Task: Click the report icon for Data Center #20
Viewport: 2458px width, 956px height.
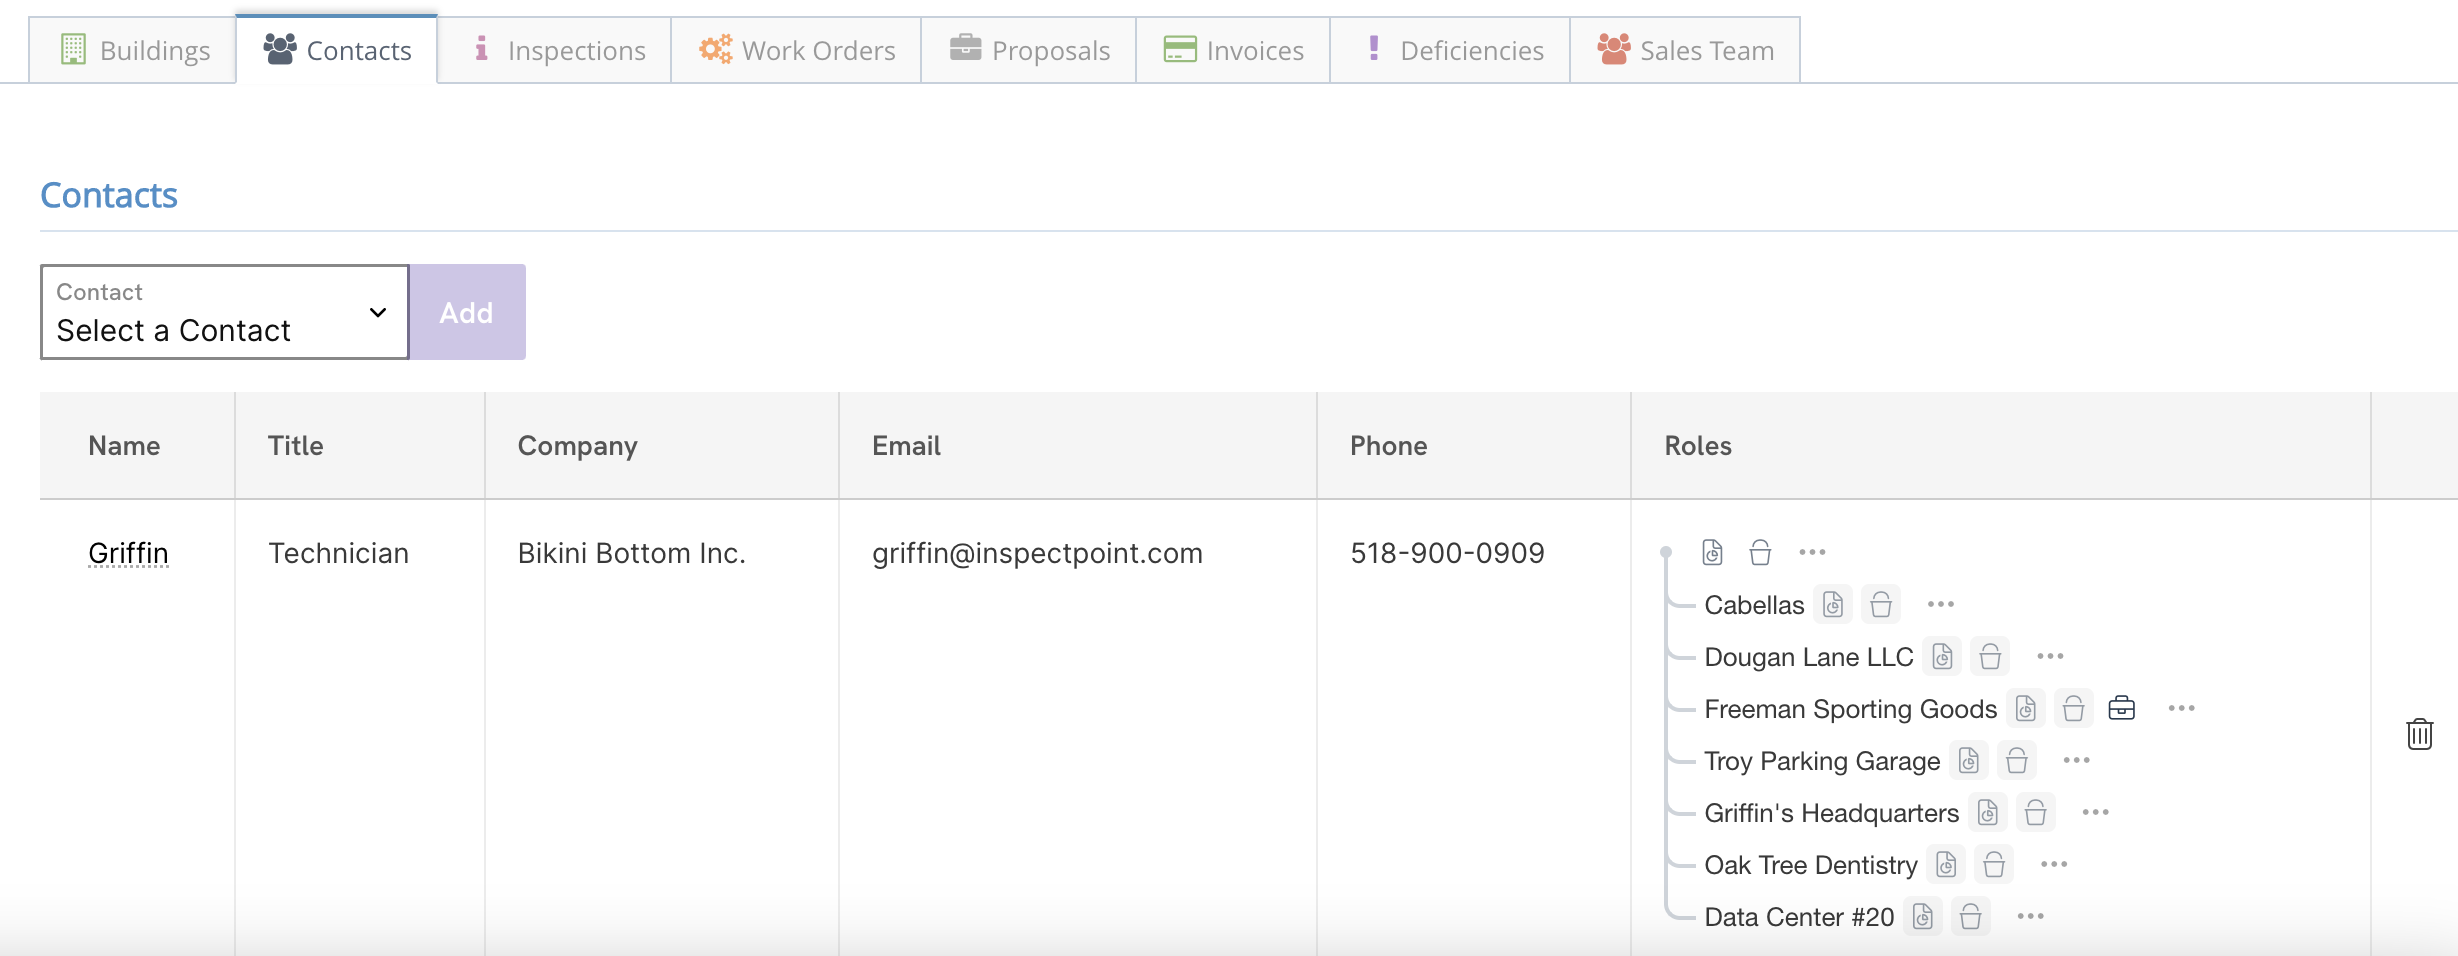Action: point(1923,916)
